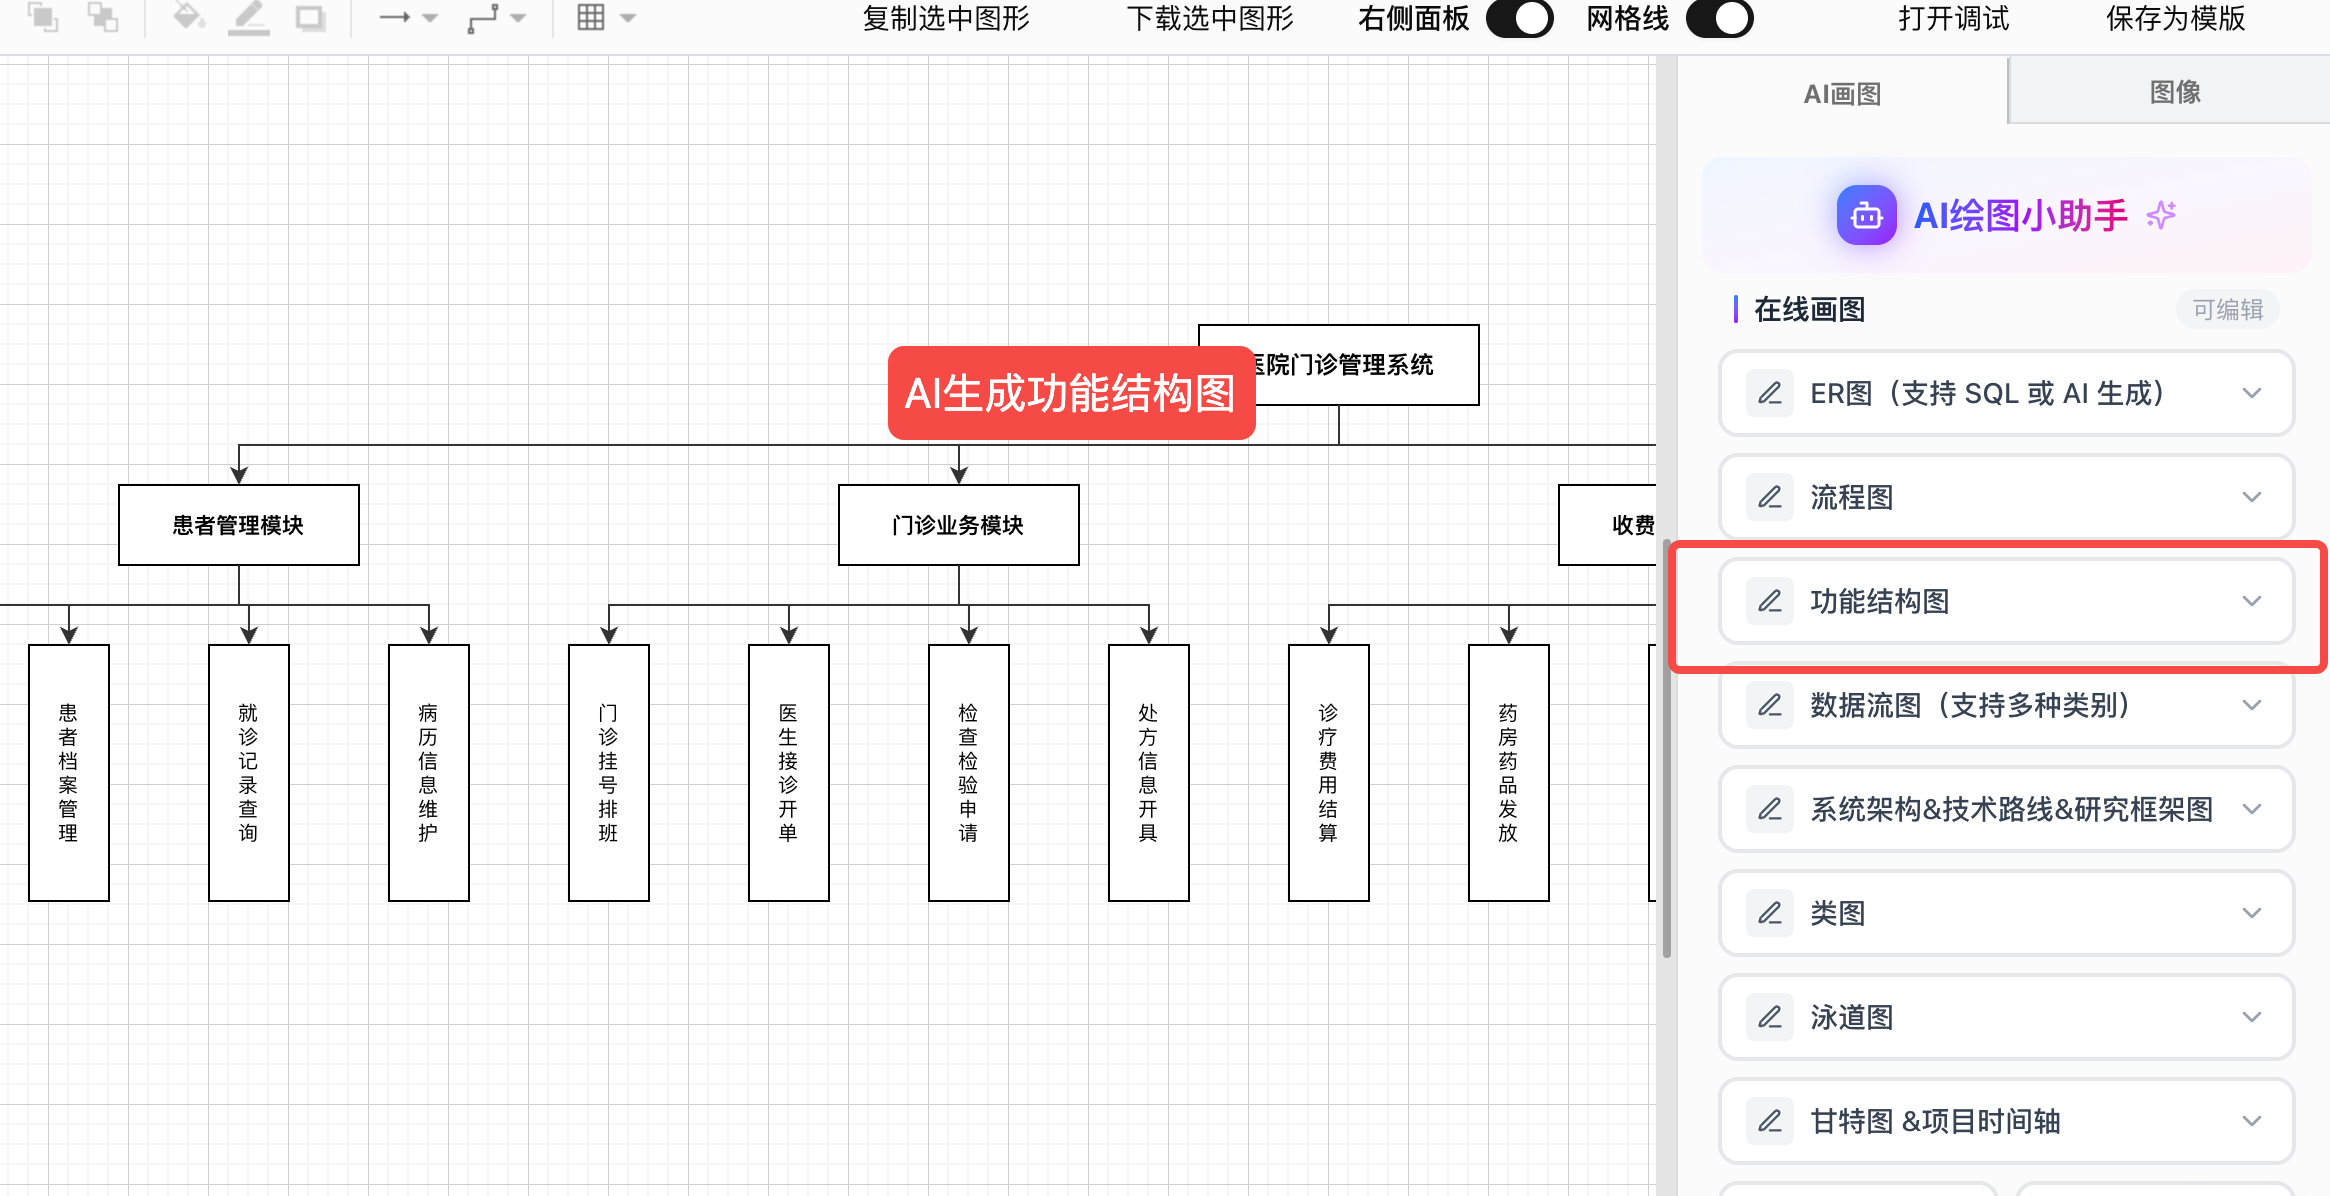Toggle off the right side panel switch

click(1519, 18)
